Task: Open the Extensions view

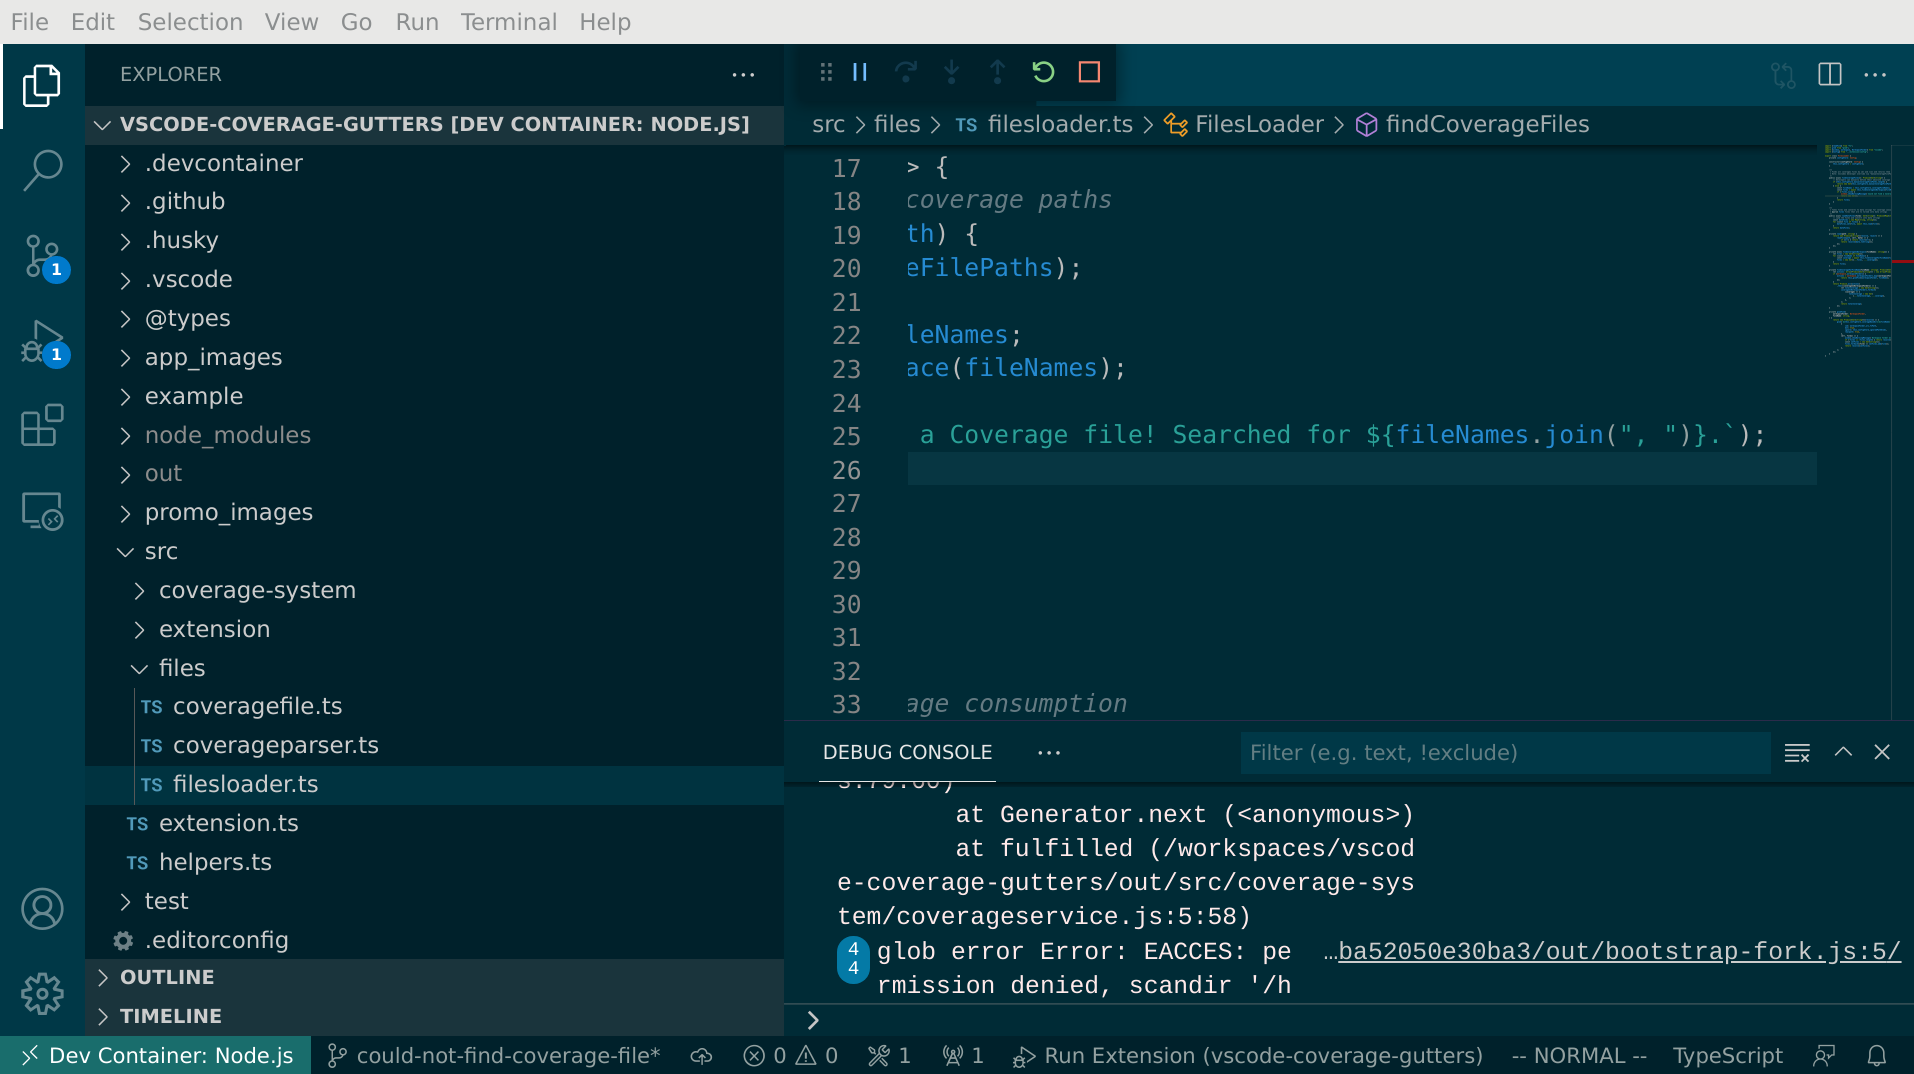Action: (42, 425)
